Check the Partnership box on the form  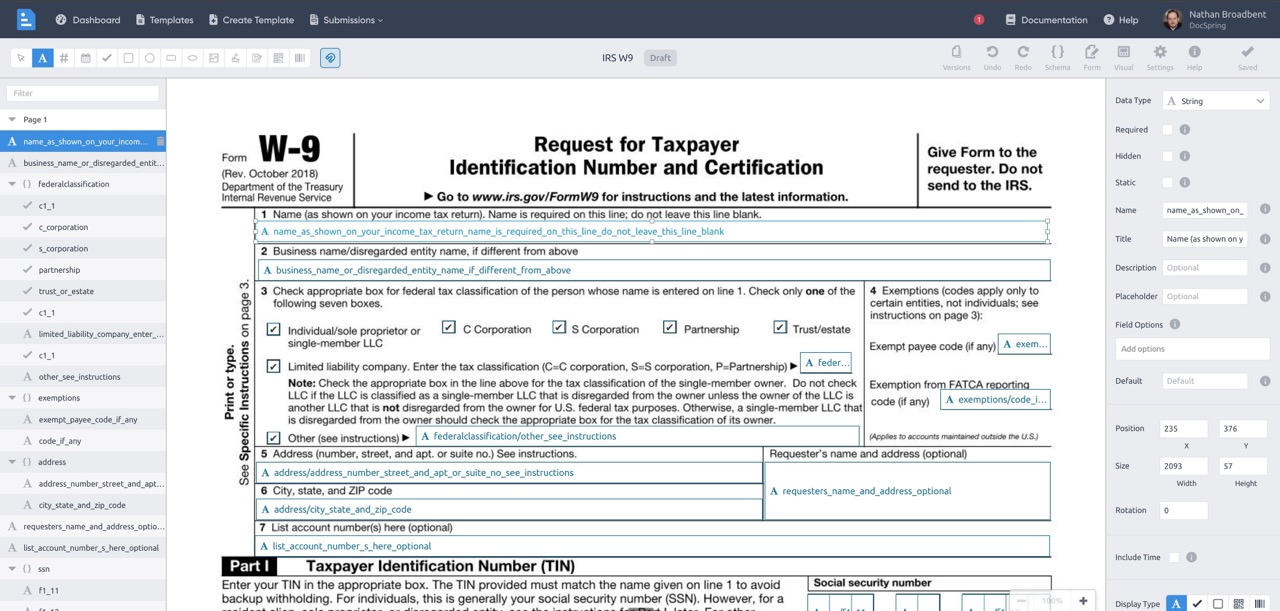(x=669, y=327)
